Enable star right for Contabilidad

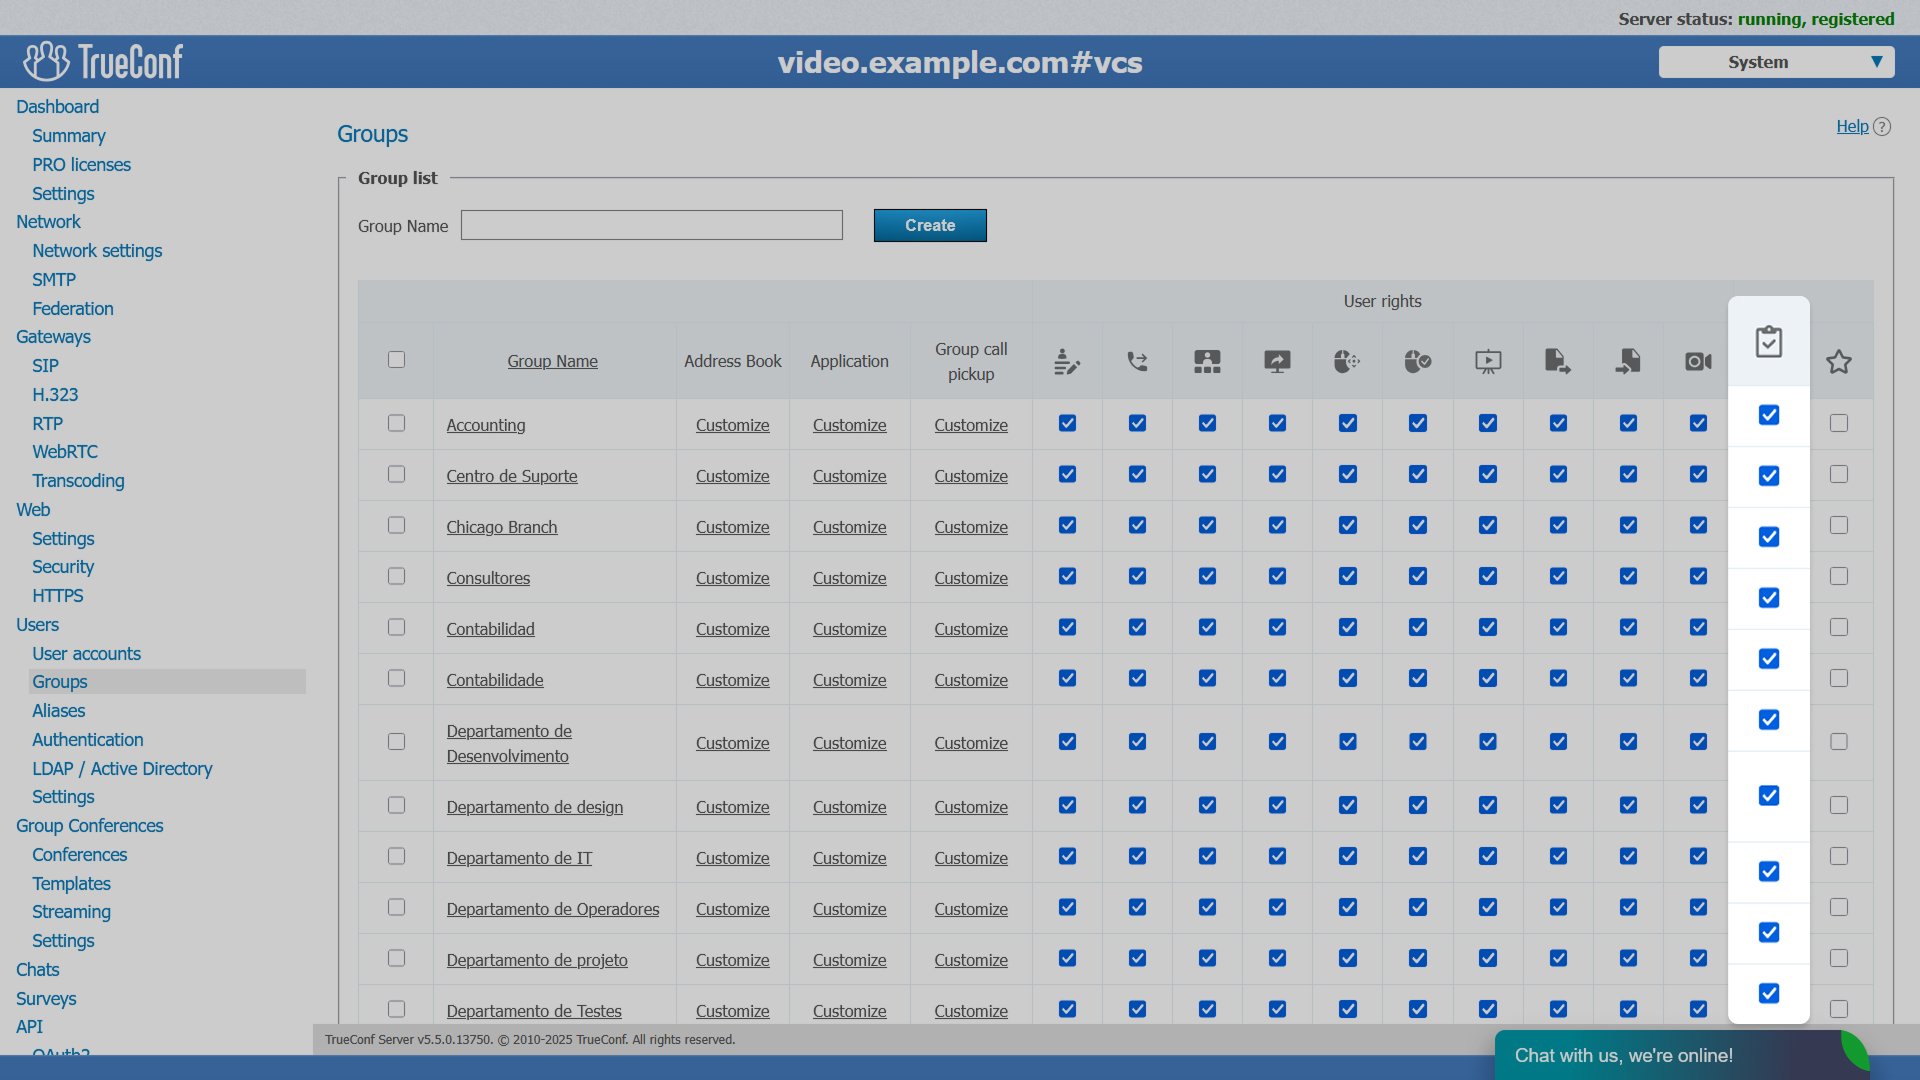pyautogui.click(x=1839, y=627)
